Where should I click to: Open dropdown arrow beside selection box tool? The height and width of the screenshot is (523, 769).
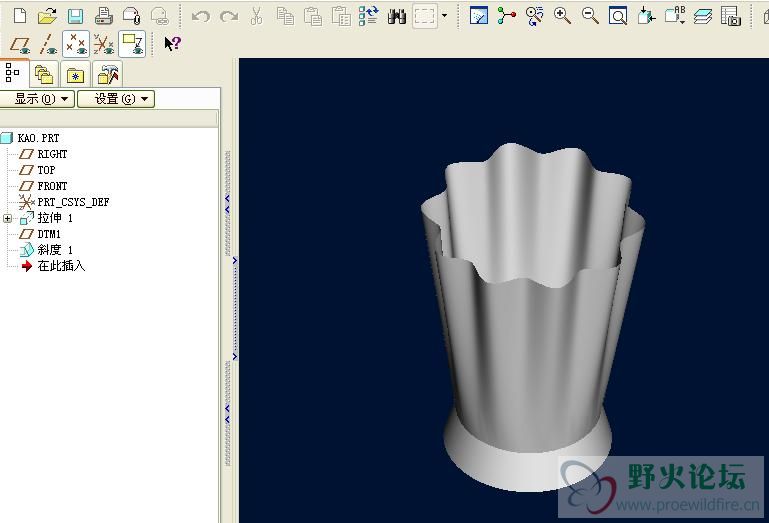444,16
